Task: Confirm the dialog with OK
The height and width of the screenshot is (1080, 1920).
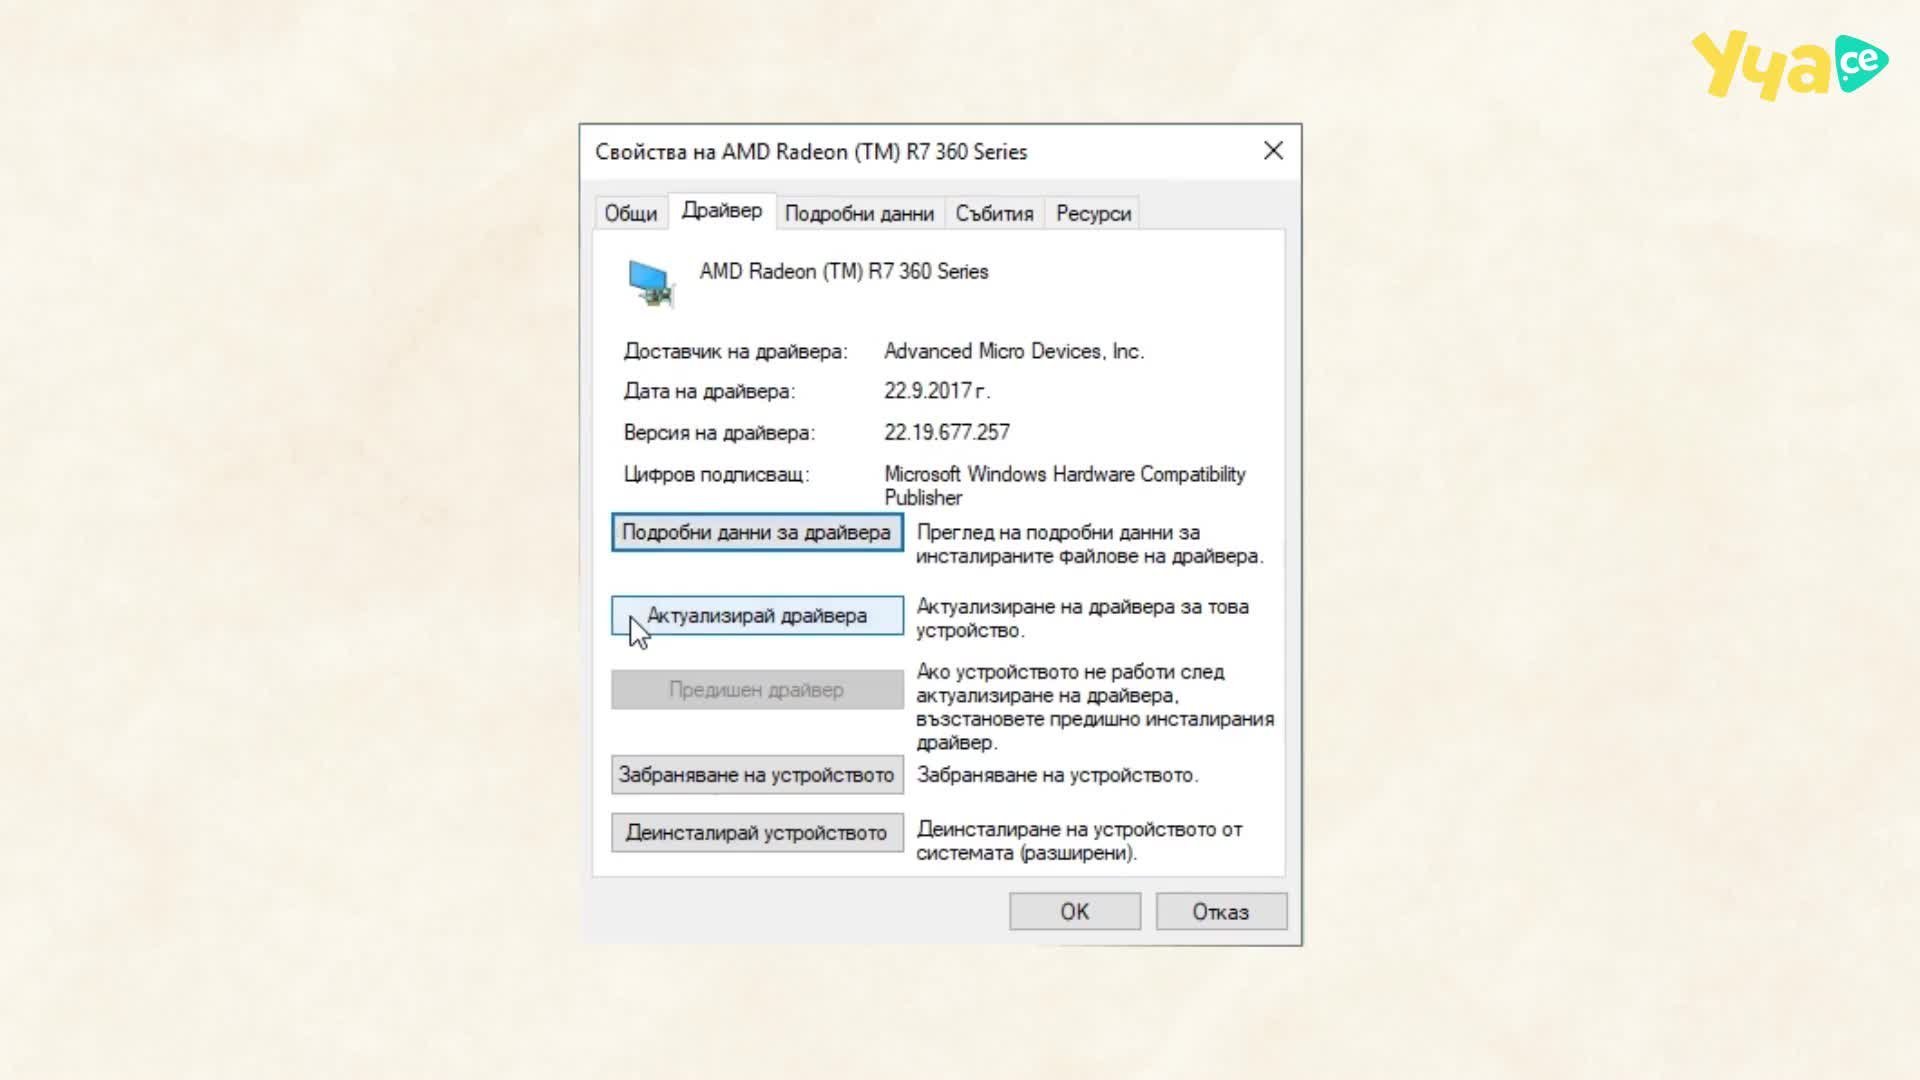Action: pos(1075,912)
